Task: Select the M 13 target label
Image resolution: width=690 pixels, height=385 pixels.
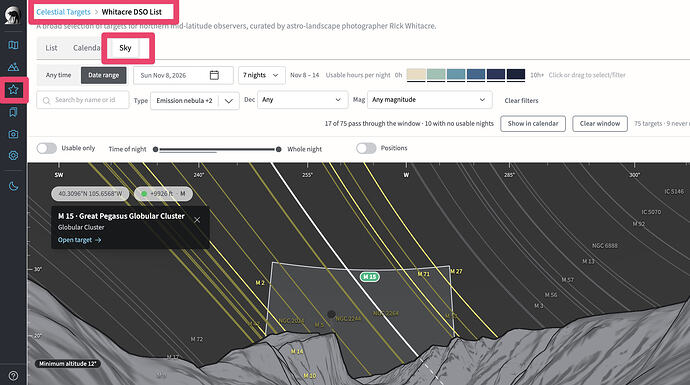Action: tap(588, 261)
